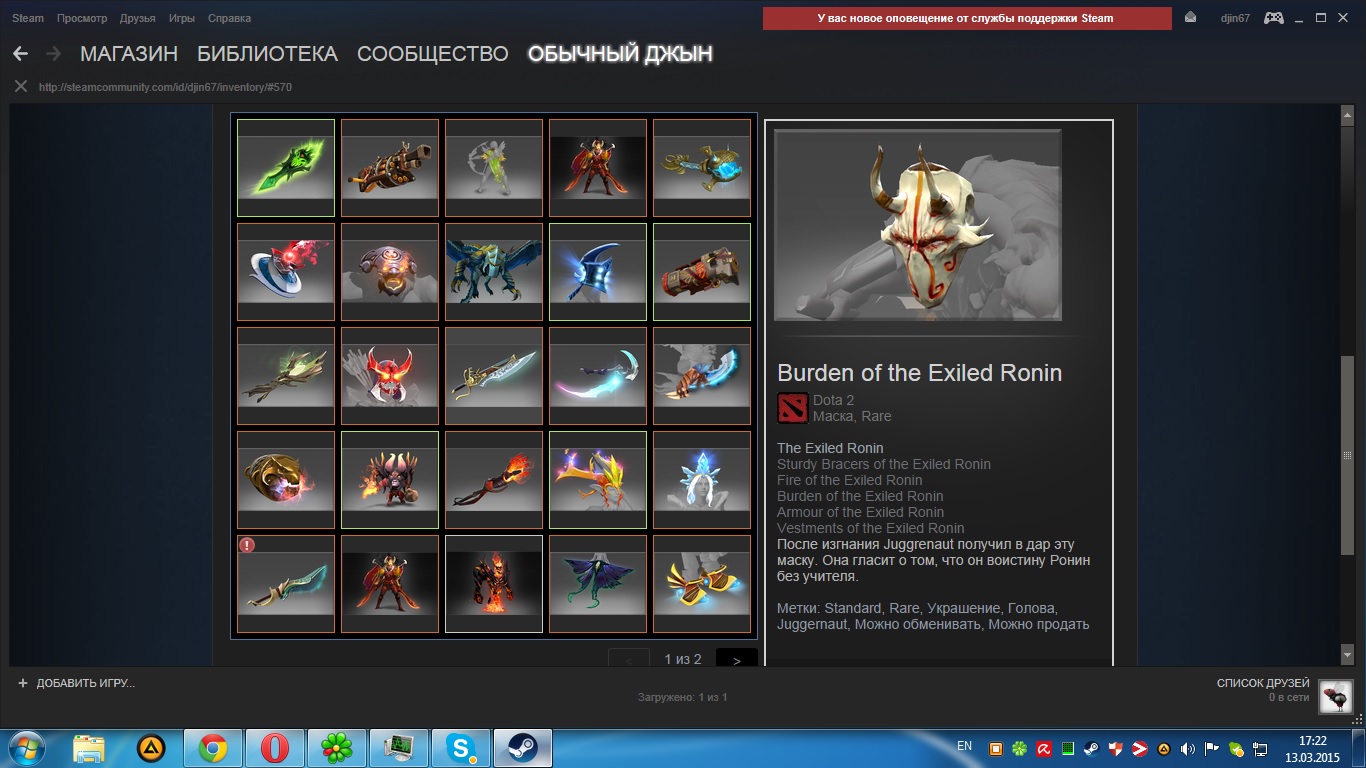Open the Steam menu

tap(28, 18)
